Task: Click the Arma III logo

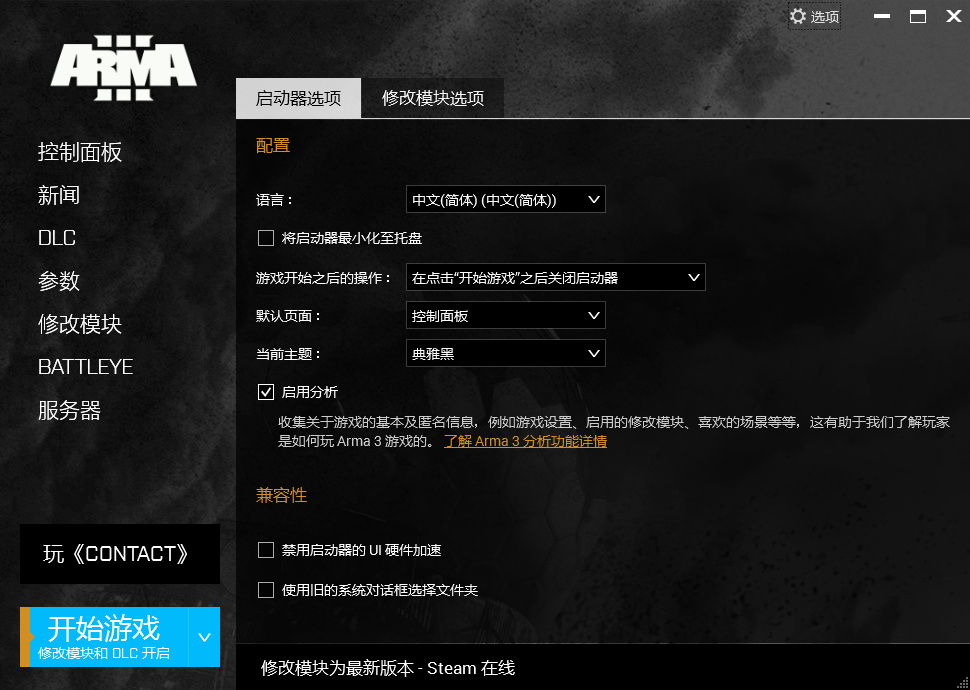Action: pyautogui.click(x=124, y=67)
